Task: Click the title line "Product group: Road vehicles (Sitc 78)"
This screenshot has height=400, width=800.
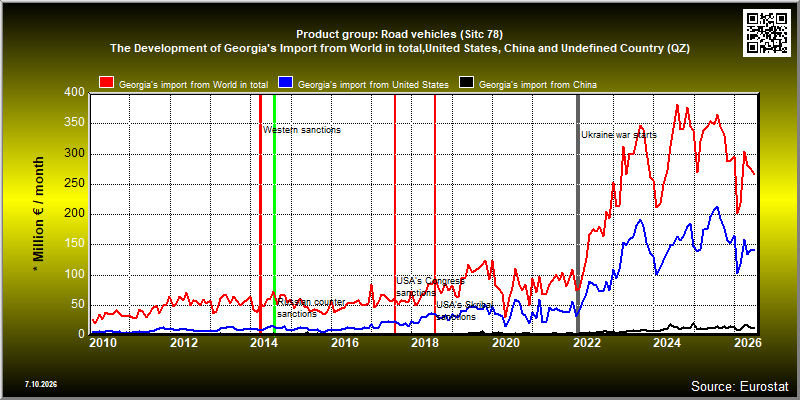Action: pyautogui.click(x=399, y=35)
